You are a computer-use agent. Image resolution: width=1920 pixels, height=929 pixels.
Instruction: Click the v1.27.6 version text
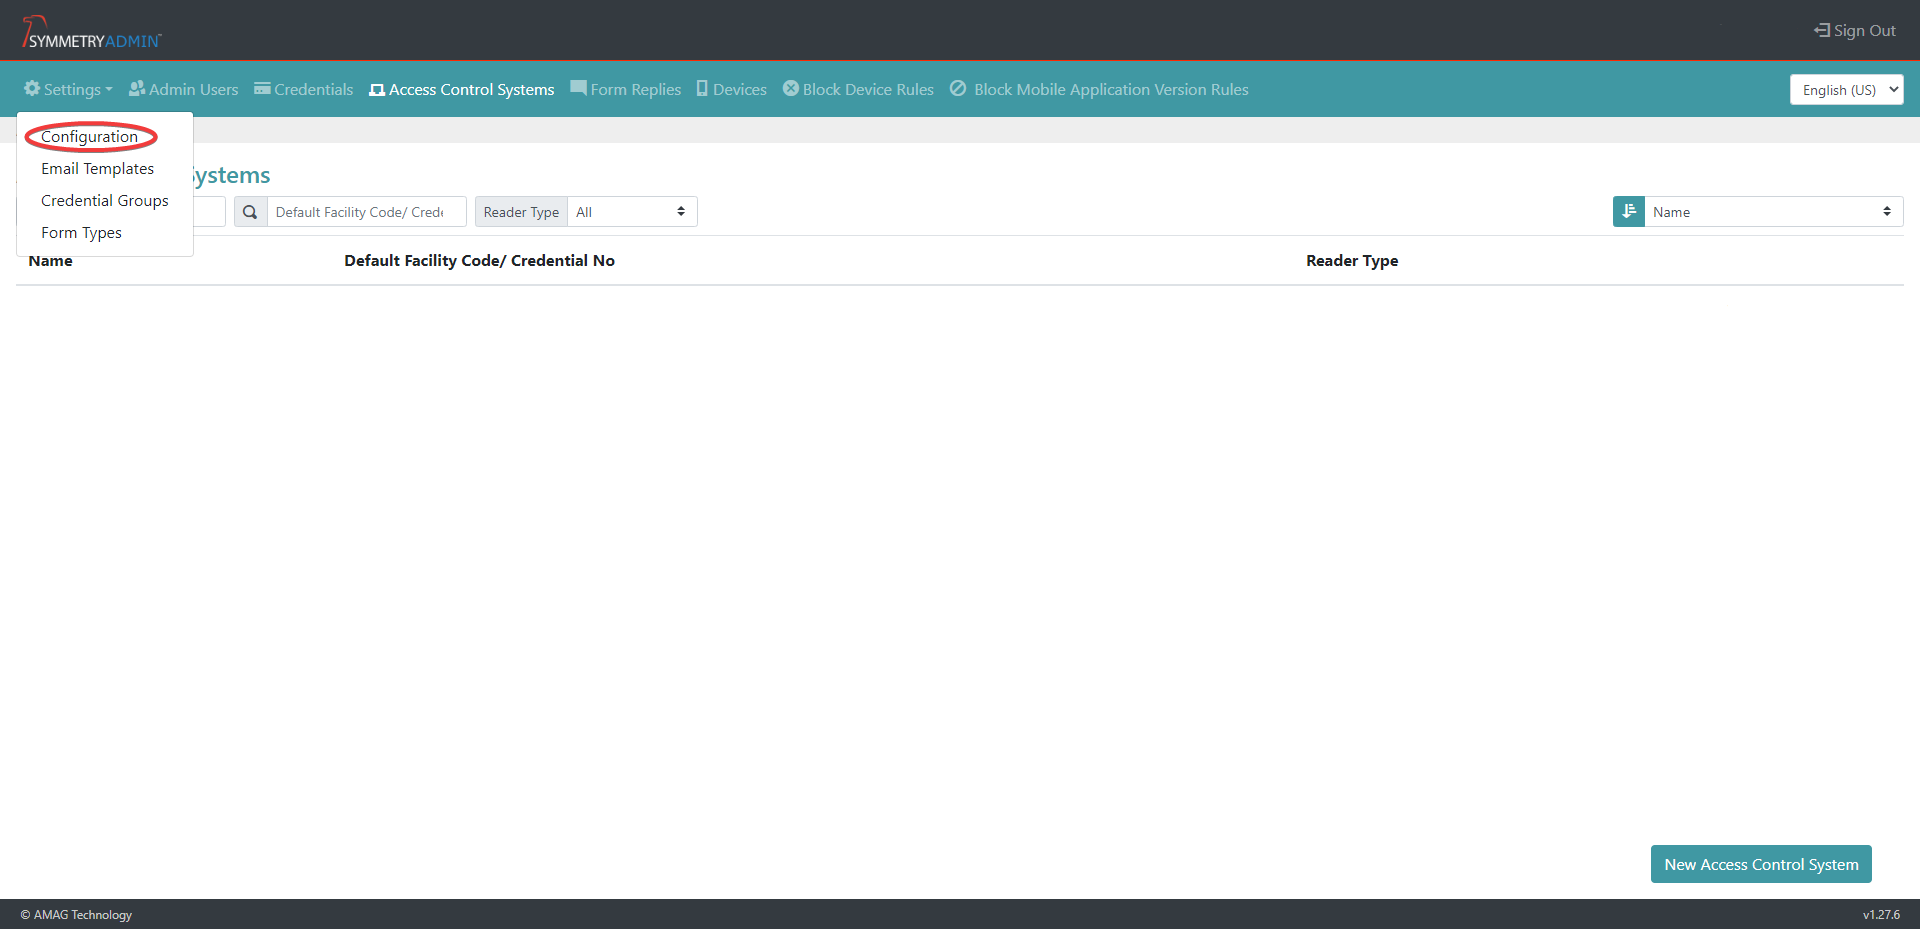click(x=1881, y=915)
